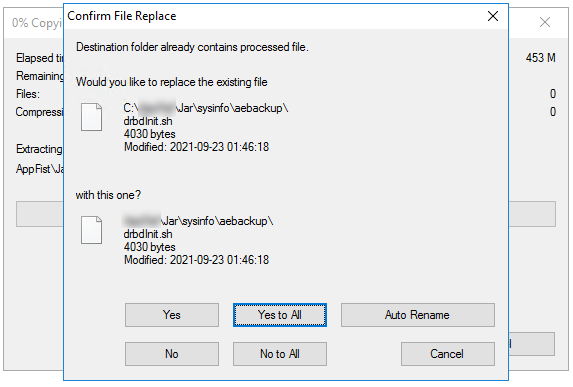The image size is (573, 387).
Task: Cancel the file replace operation
Action: [x=448, y=354]
